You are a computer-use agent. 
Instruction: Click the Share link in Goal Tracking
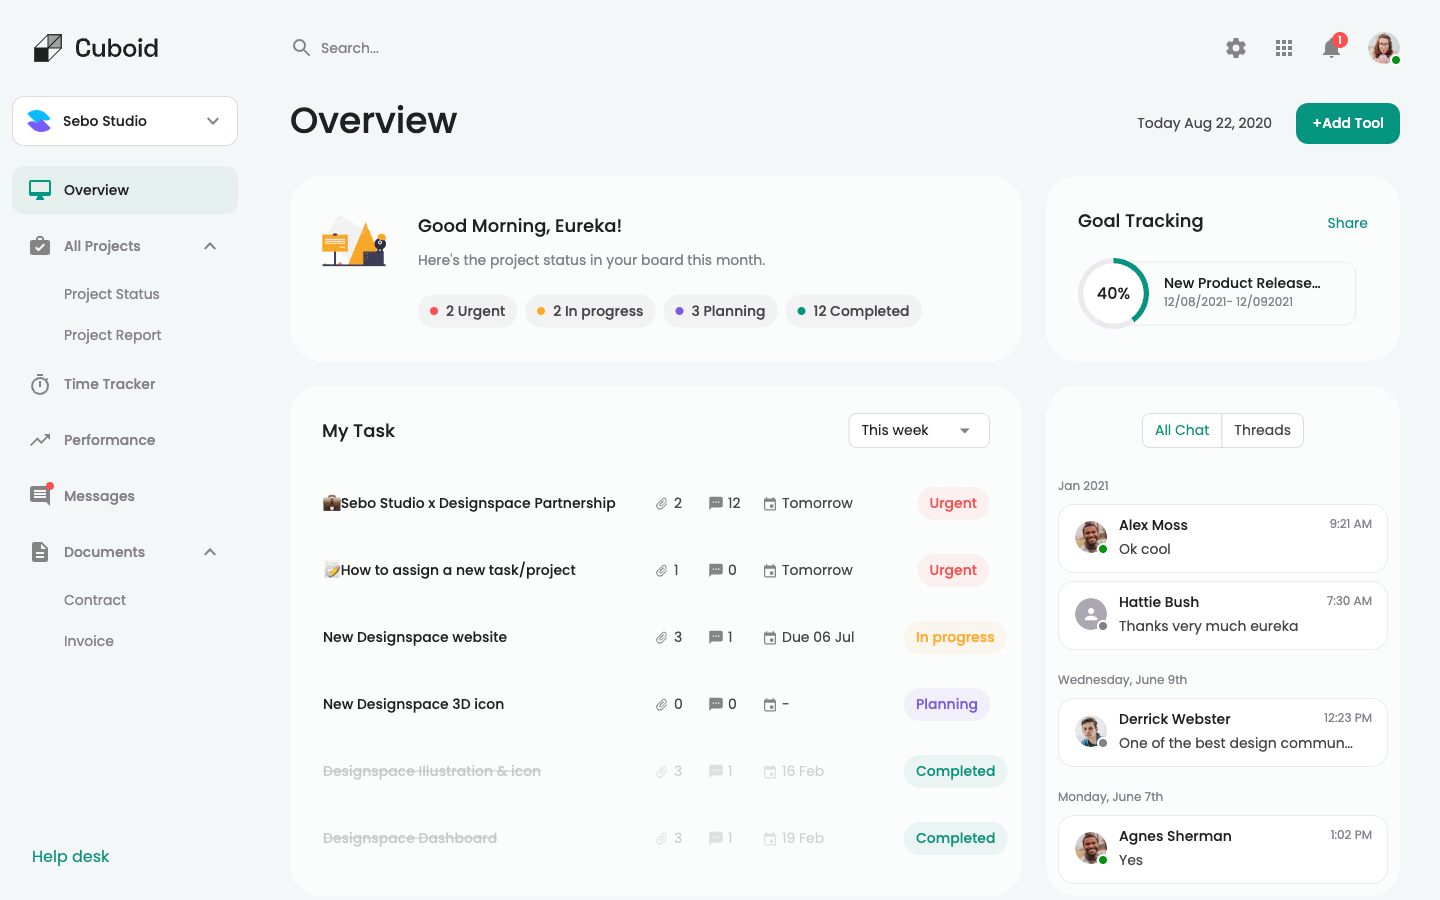pyautogui.click(x=1347, y=223)
